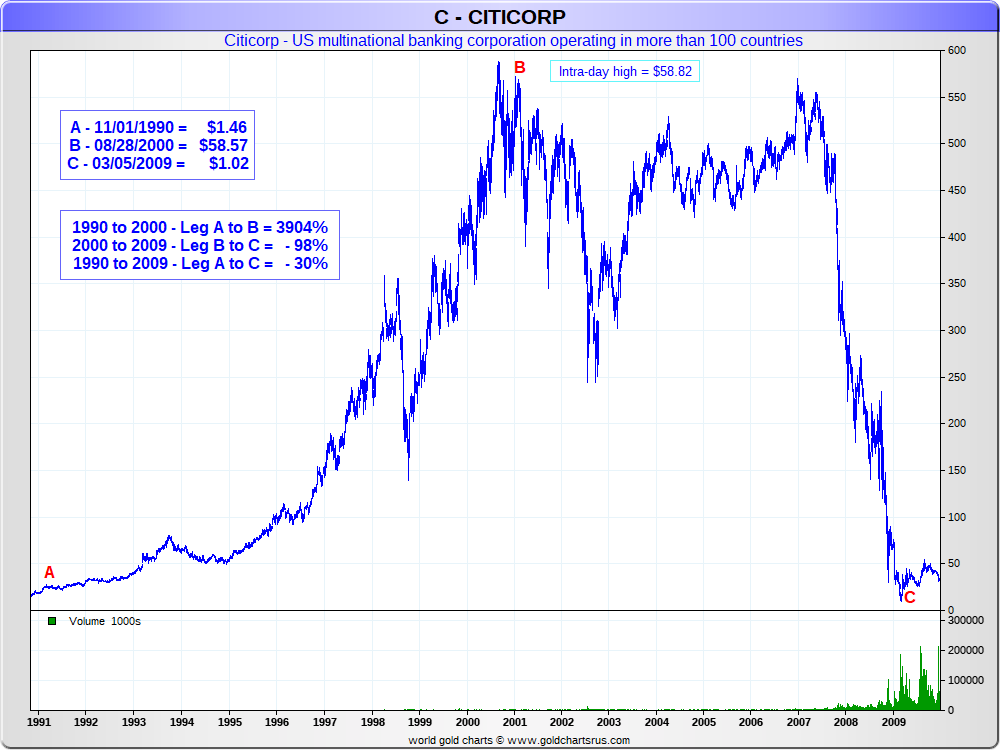Click the 100000 volume axis value

[x=966, y=680]
